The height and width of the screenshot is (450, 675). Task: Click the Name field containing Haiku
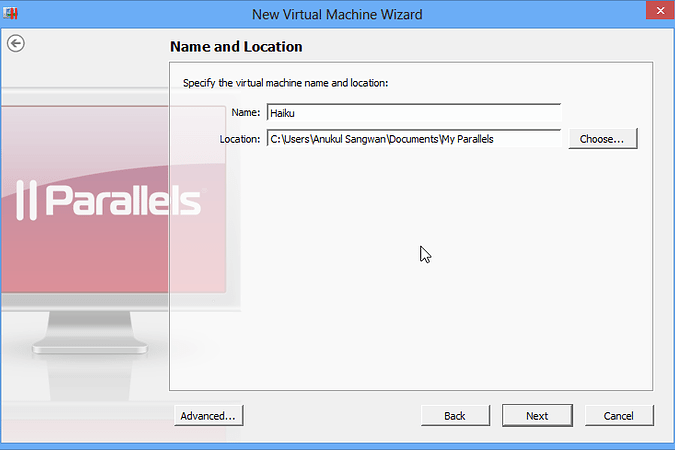coord(414,113)
